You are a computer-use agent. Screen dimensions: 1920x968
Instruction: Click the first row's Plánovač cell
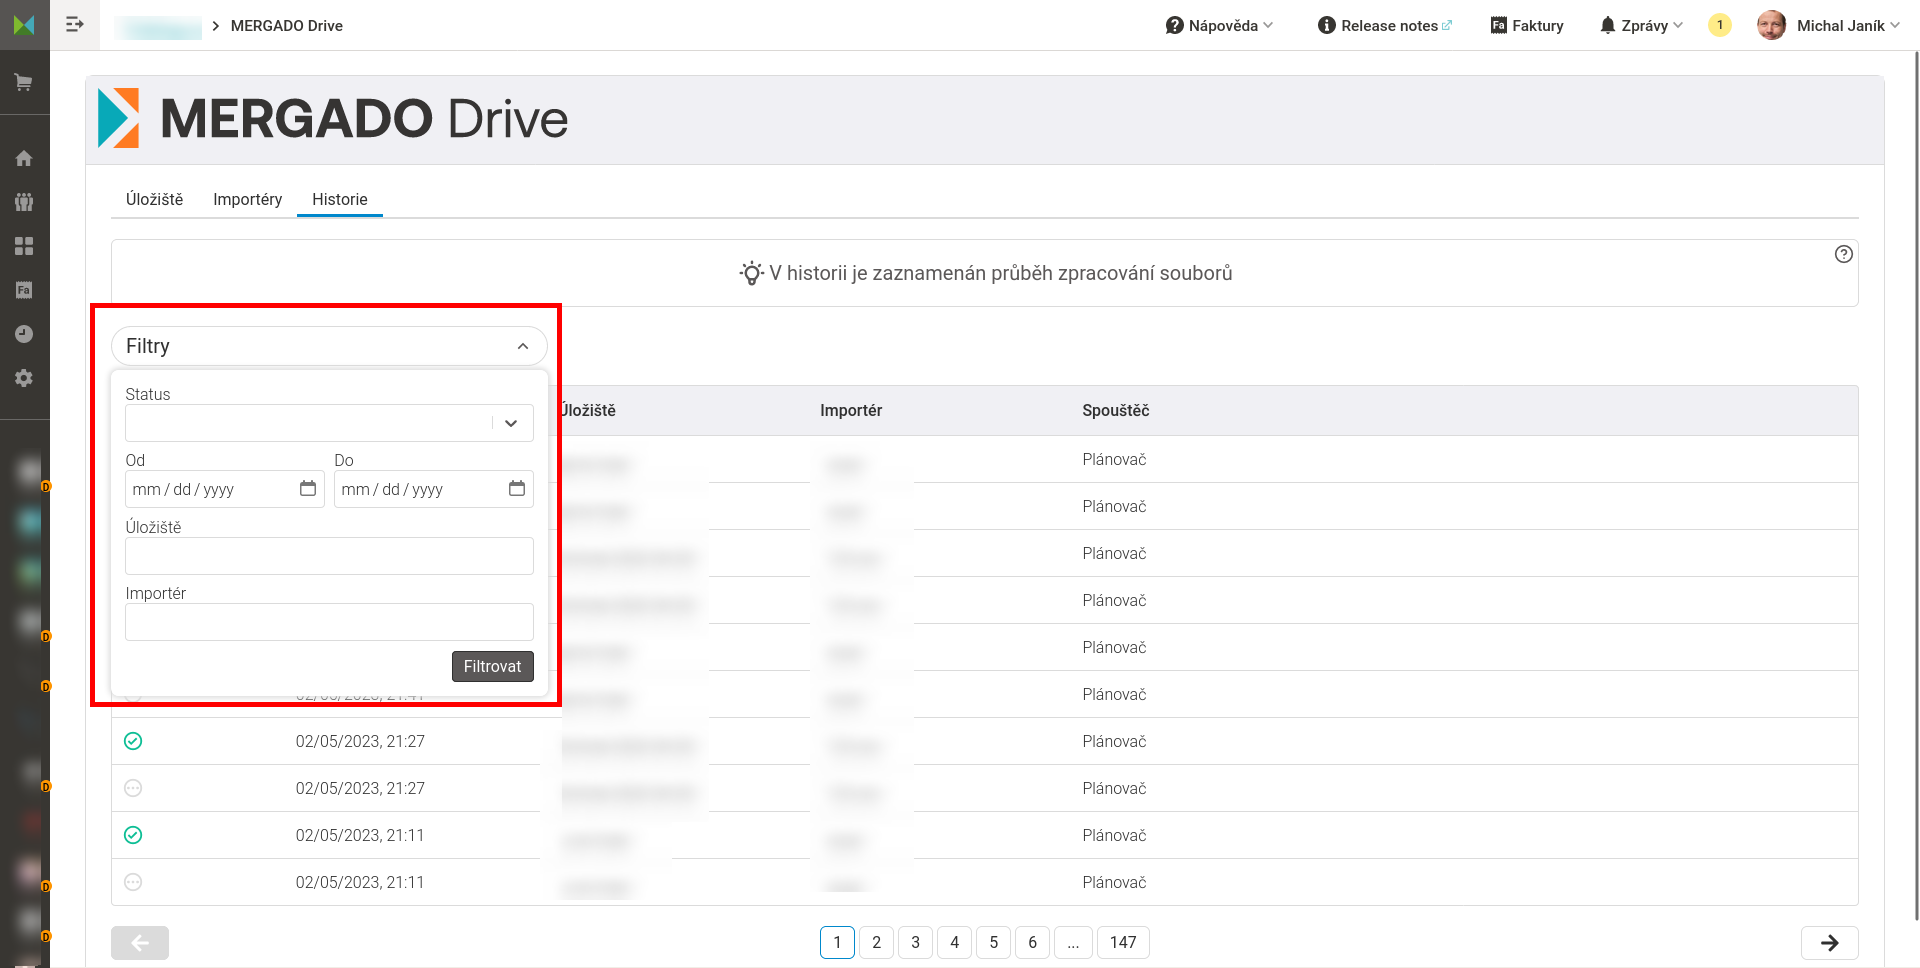point(1114,459)
